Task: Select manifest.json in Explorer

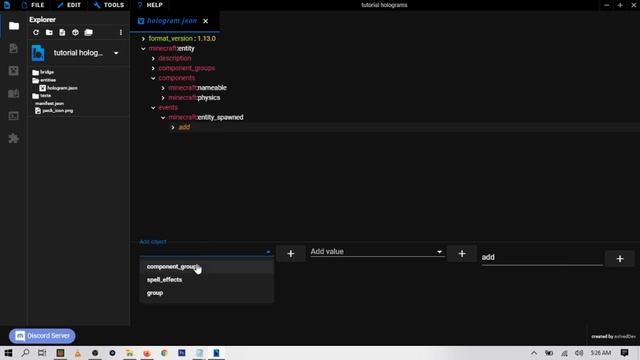Action: (x=49, y=103)
